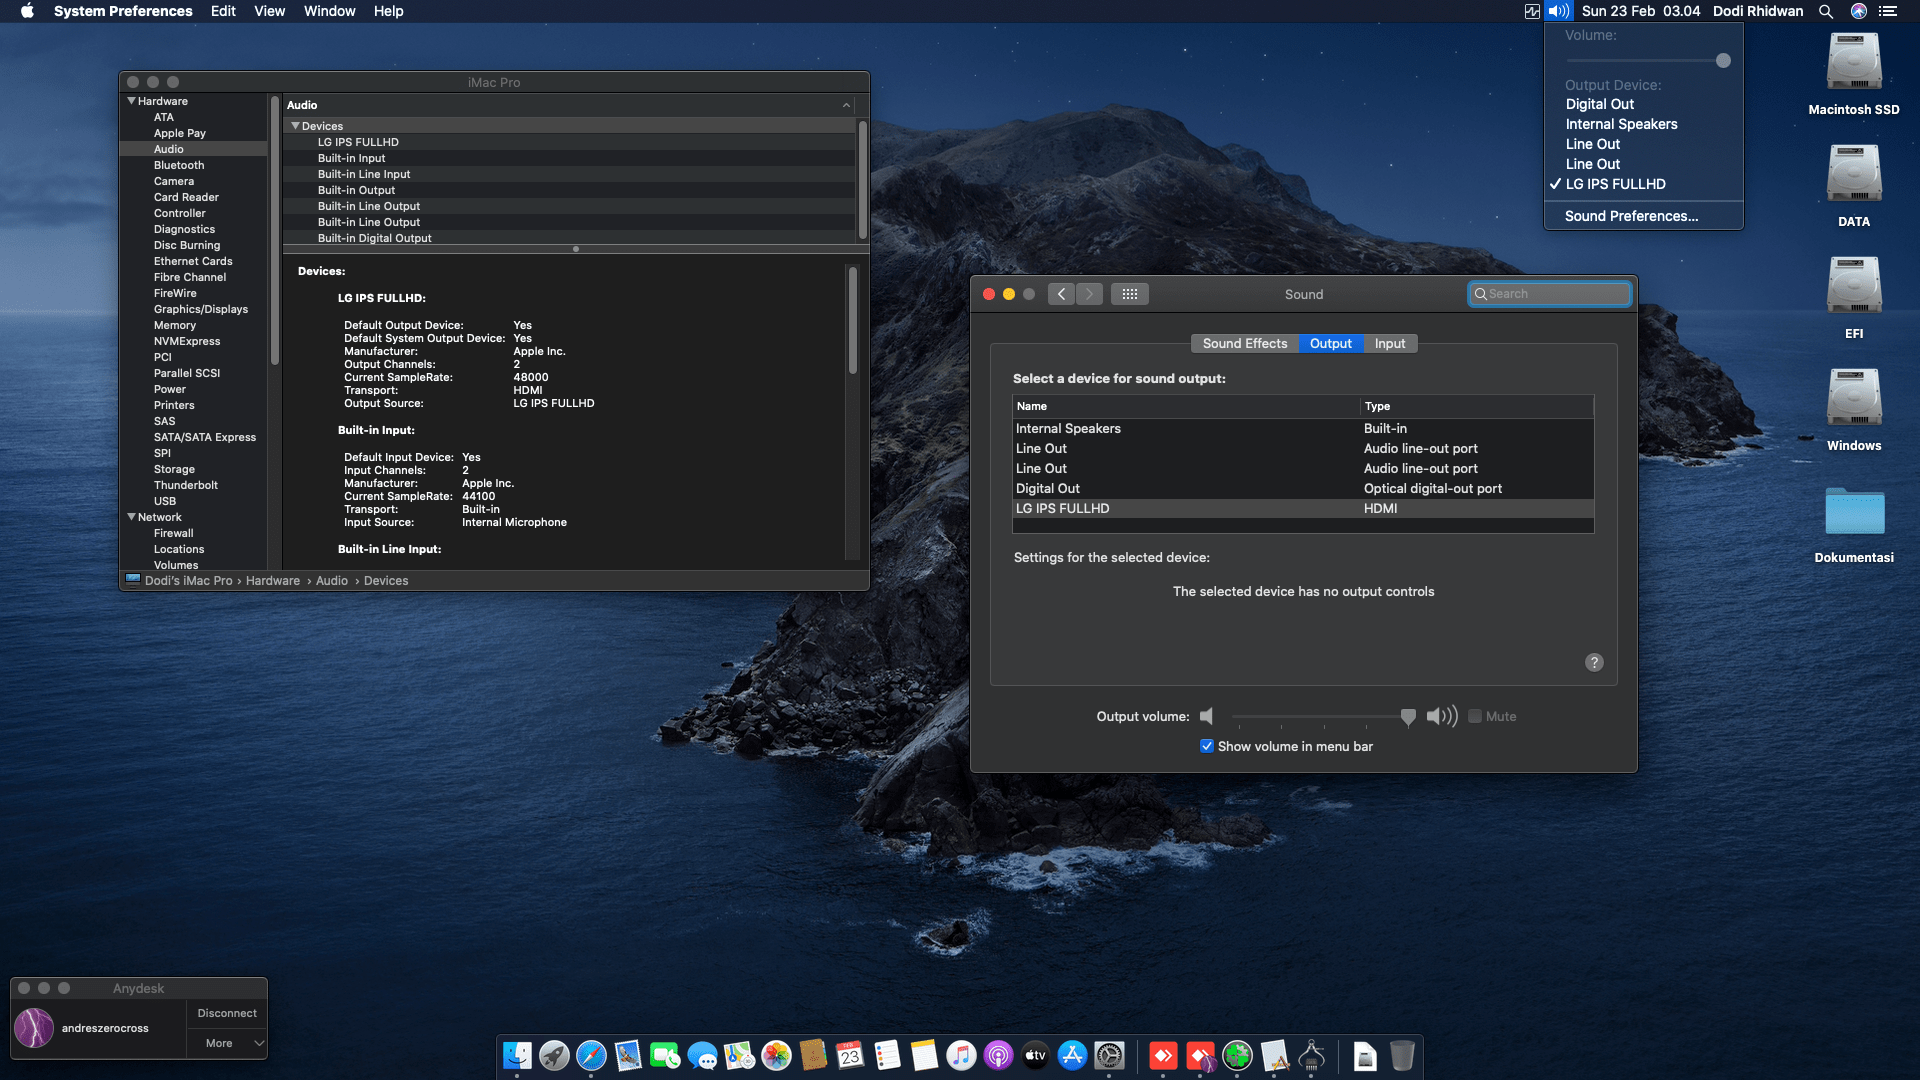Click Hardware in the bottom path bar
The width and height of the screenshot is (1920, 1080).
click(273, 581)
